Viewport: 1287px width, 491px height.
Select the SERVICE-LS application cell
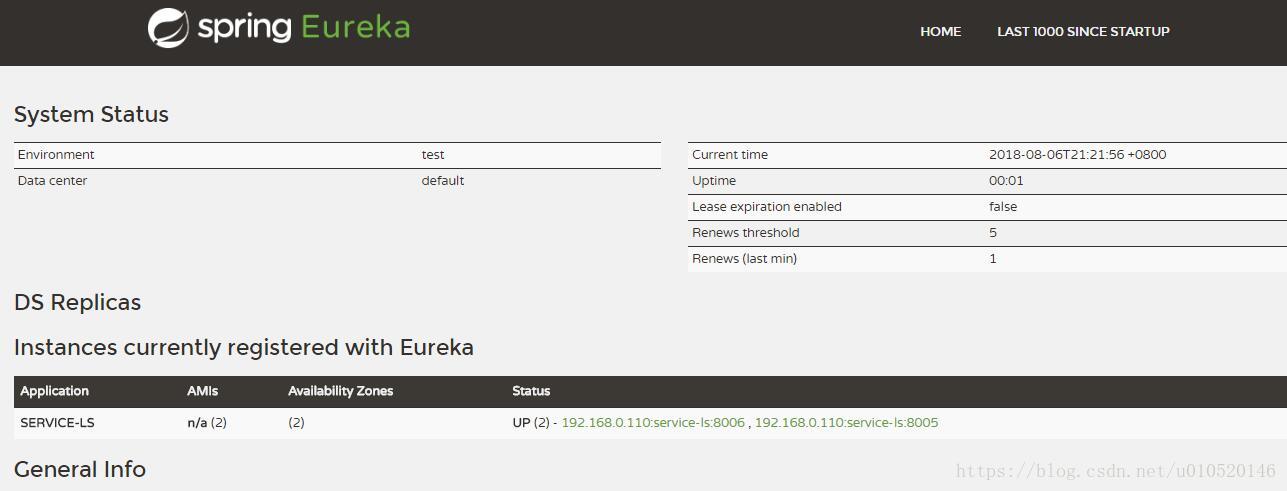(57, 423)
